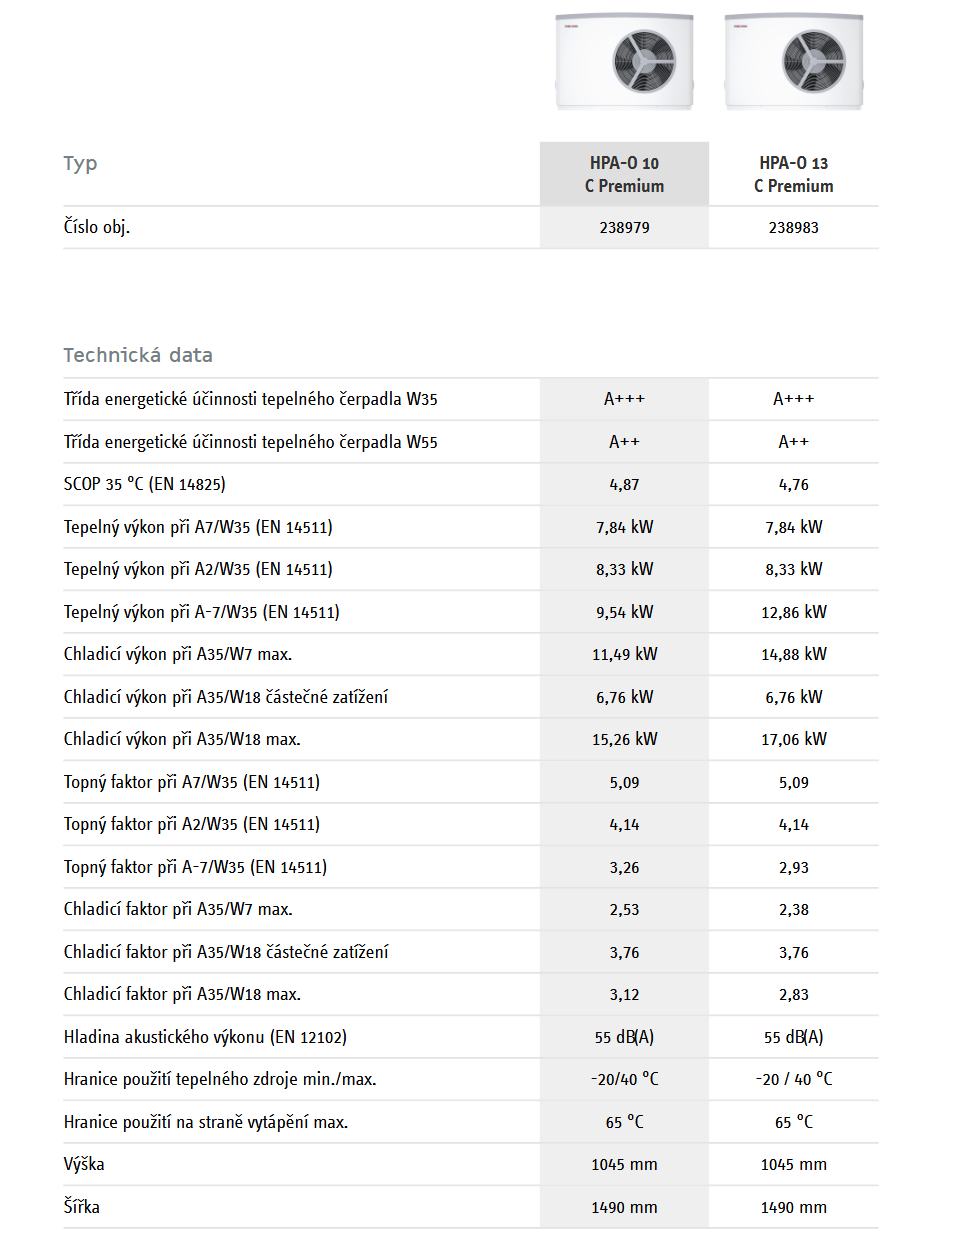Click order number 238979
This screenshot has height=1233, width=959.
[624, 228]
